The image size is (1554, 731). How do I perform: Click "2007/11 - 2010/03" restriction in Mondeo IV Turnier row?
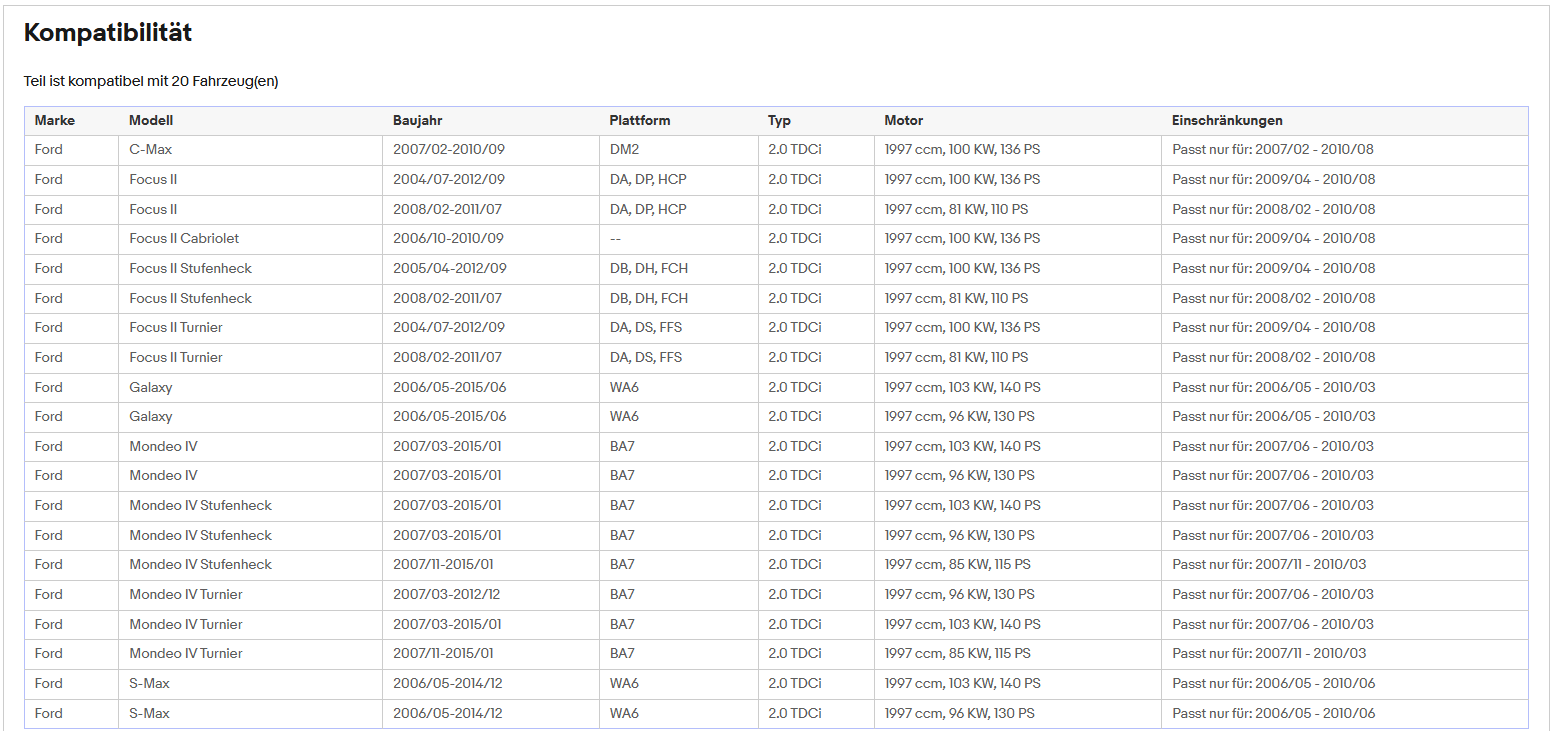[1269, 653]
